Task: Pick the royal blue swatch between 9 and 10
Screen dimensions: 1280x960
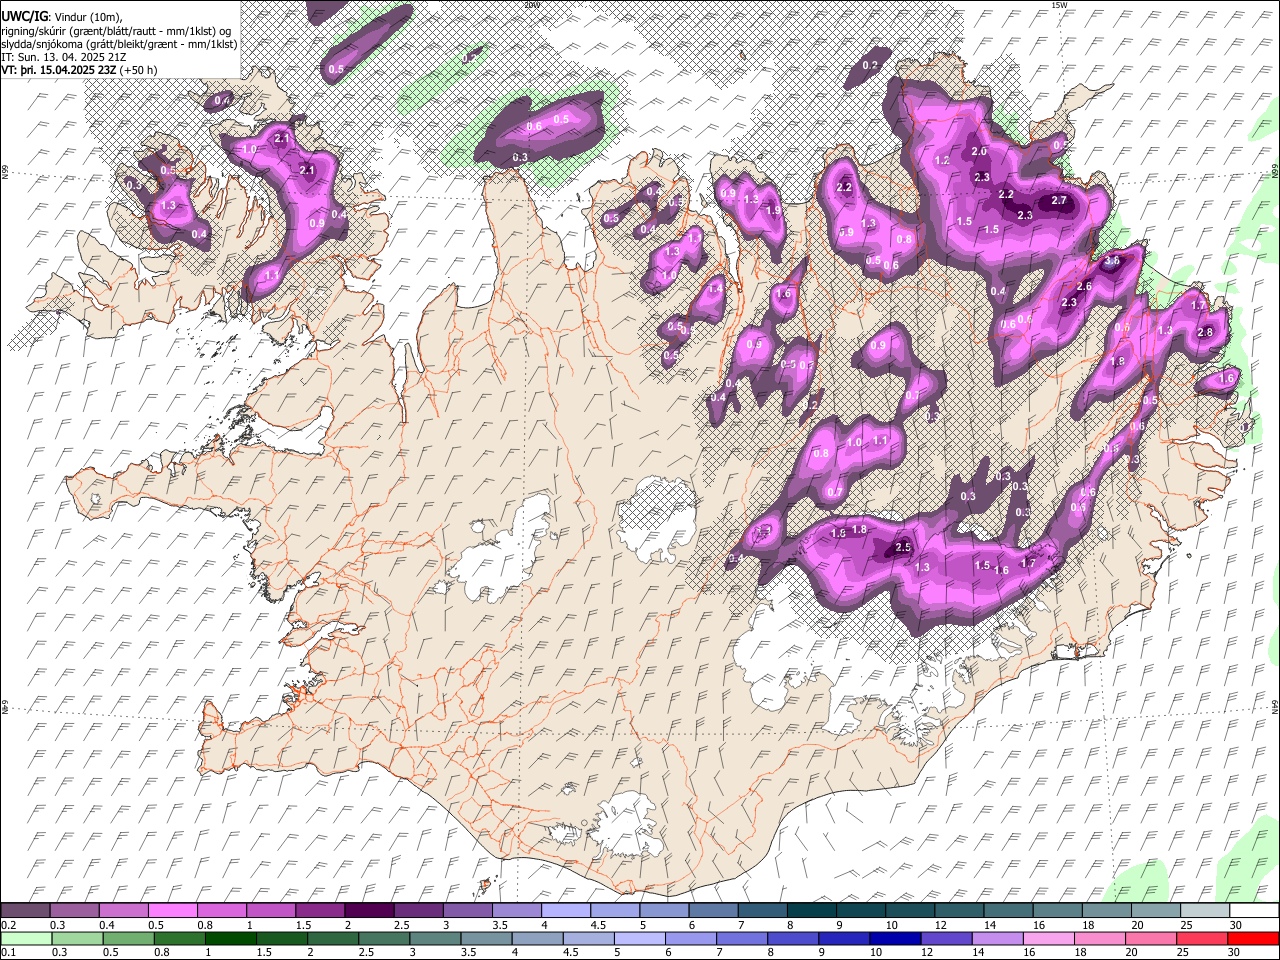Action: 843,939
